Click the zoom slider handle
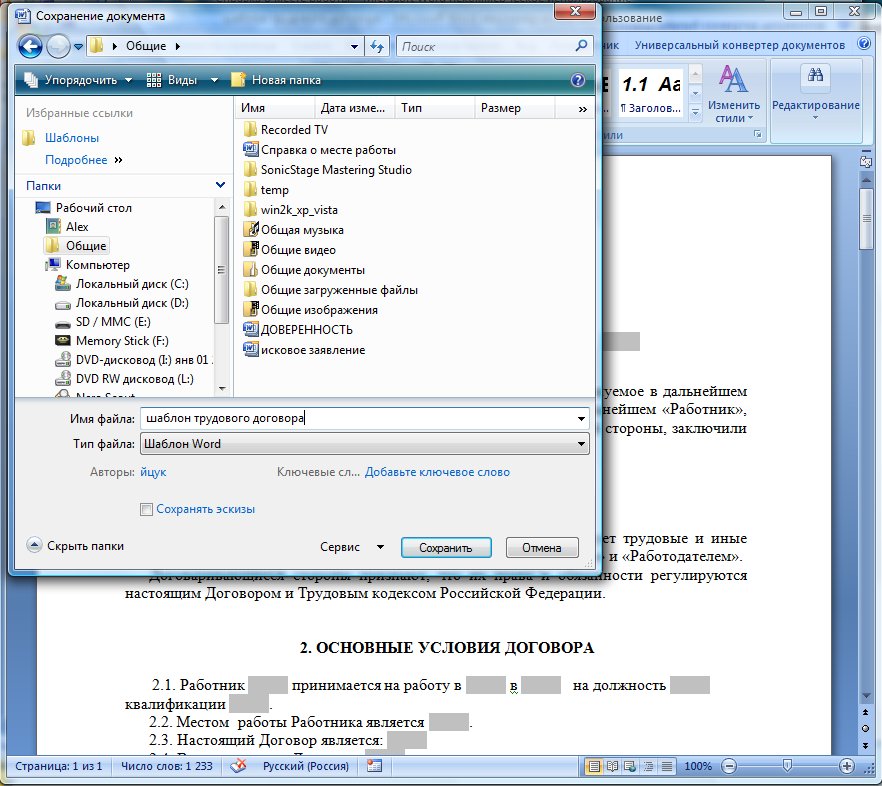The image size is (882, 786). pos(788,765)
